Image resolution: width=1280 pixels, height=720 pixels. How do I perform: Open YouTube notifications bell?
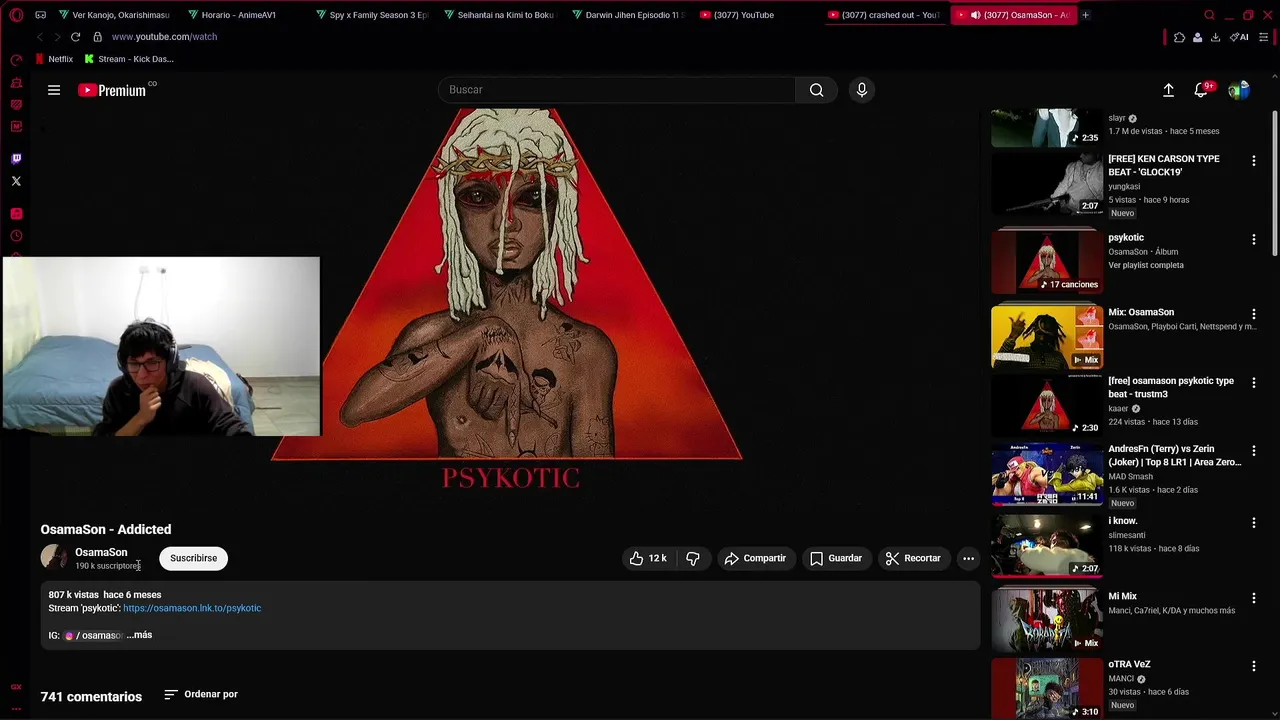1201,90
